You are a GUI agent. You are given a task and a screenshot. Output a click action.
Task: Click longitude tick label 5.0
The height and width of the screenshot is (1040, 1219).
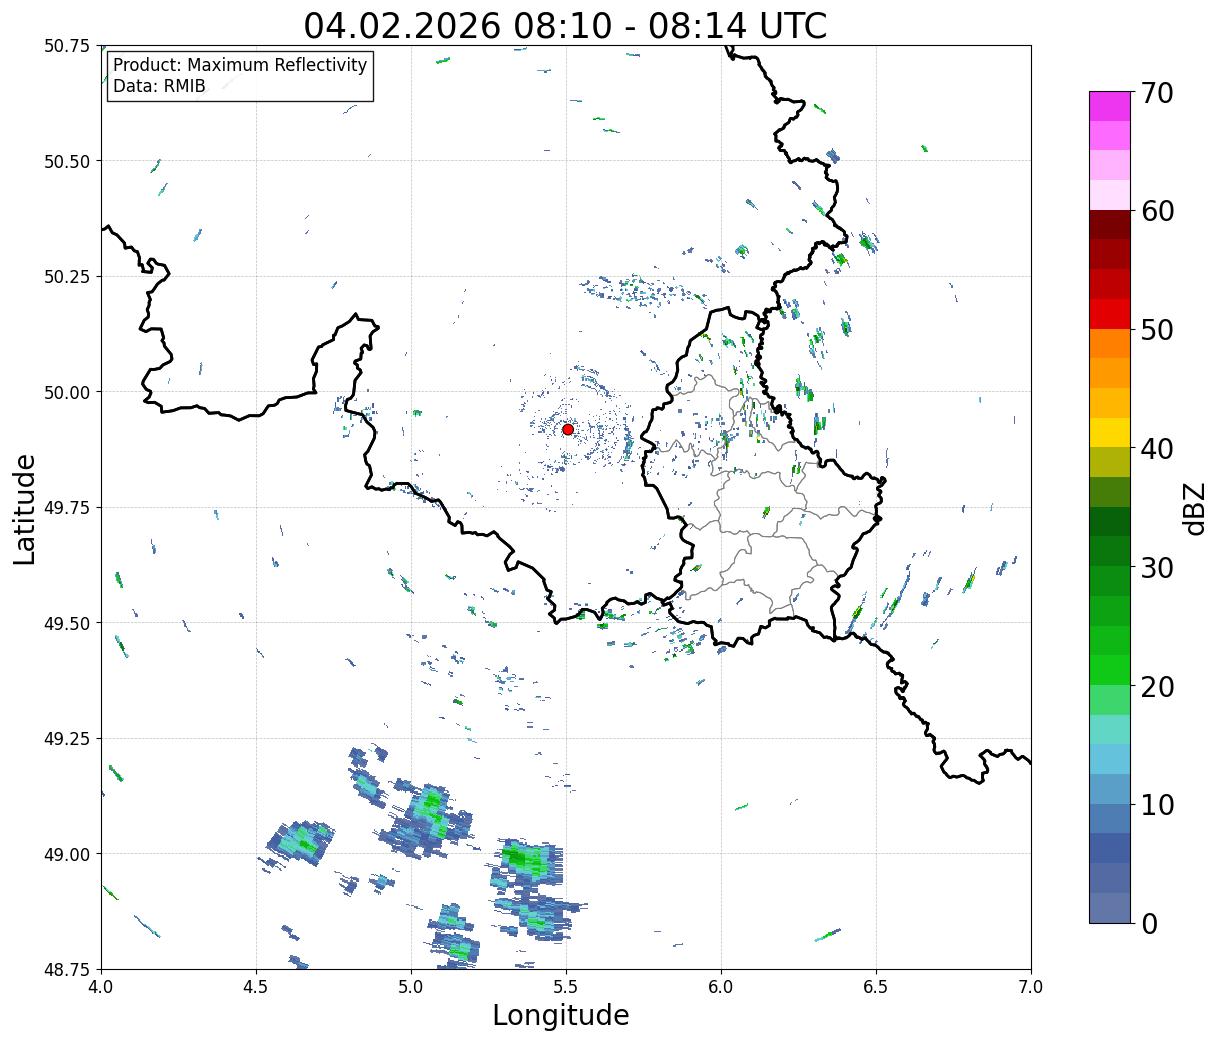tap(411, 987)
